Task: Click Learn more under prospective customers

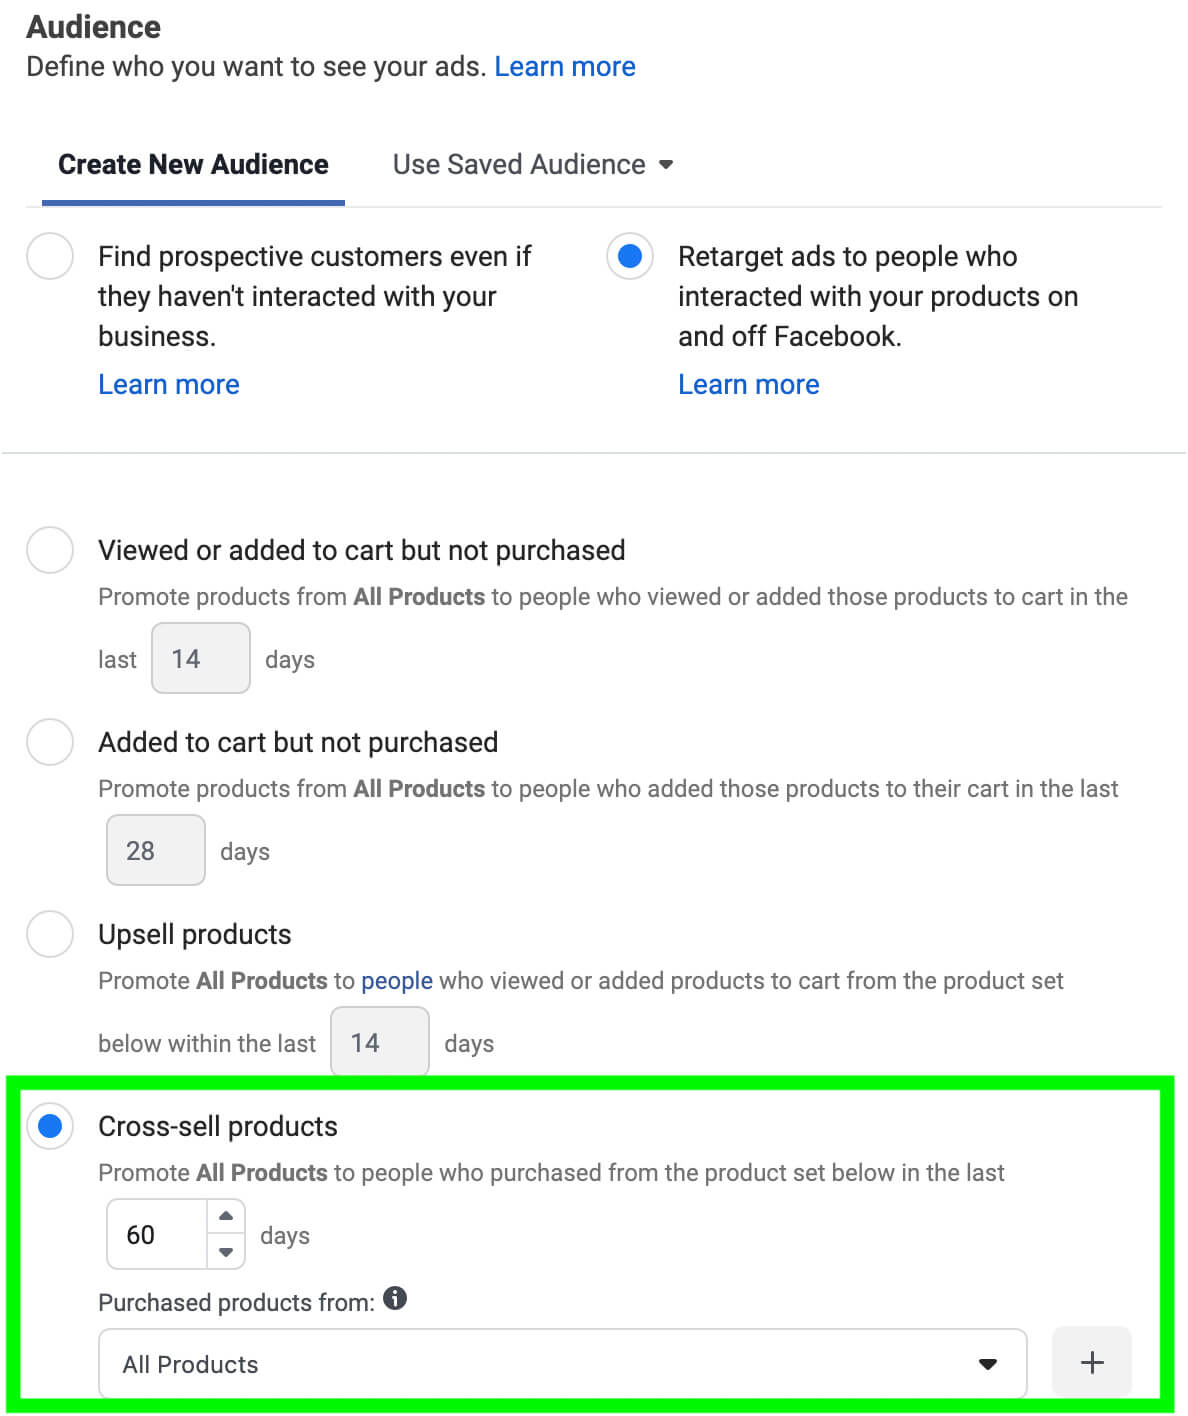Action: [x=169, y=384]
